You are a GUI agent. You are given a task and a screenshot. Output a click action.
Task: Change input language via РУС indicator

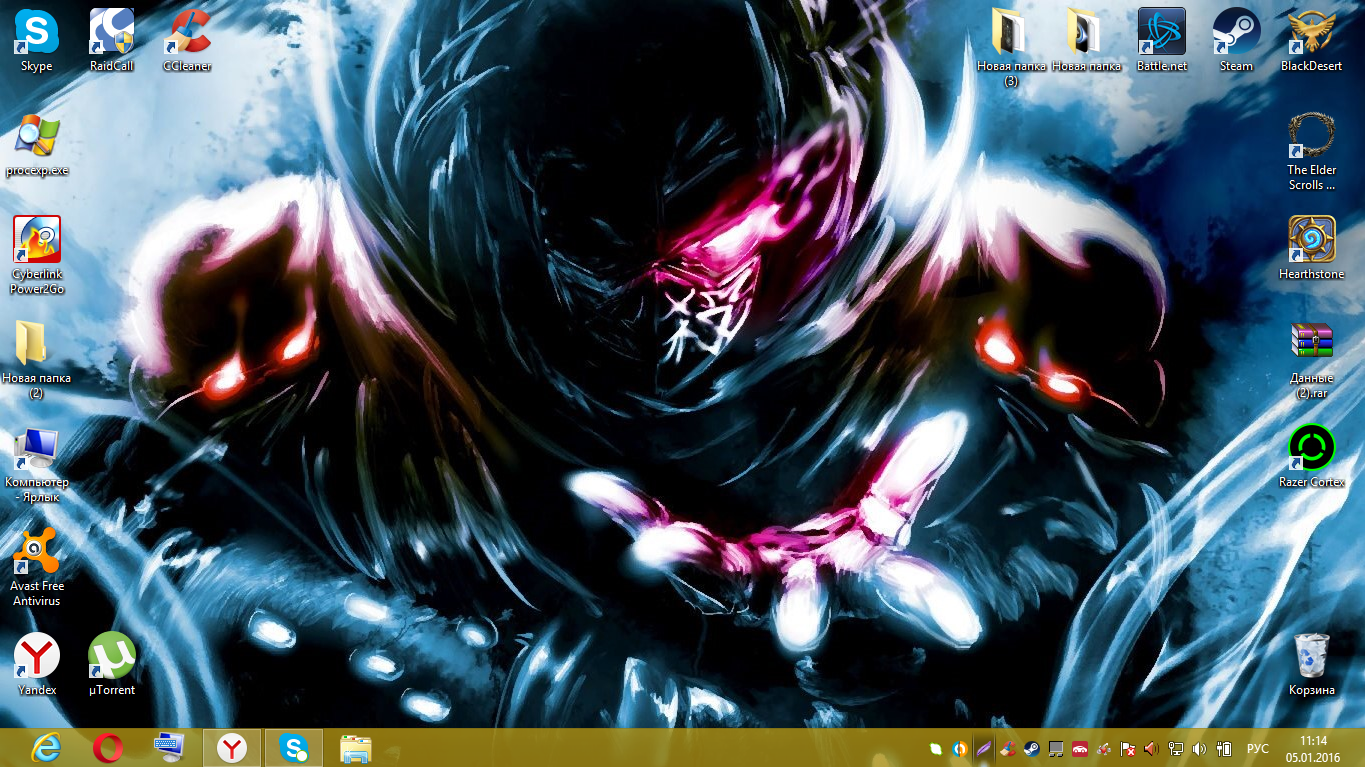[1258, 748]
